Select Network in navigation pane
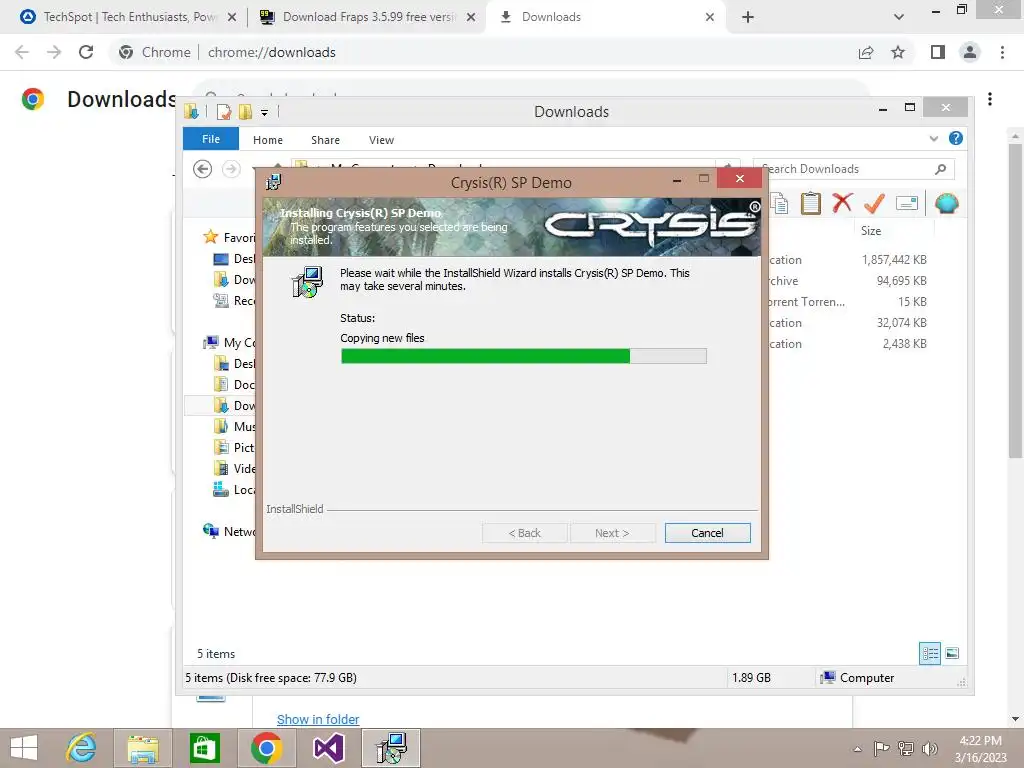Viewport: 1024px width, 768px height. [x=229, y=532]
